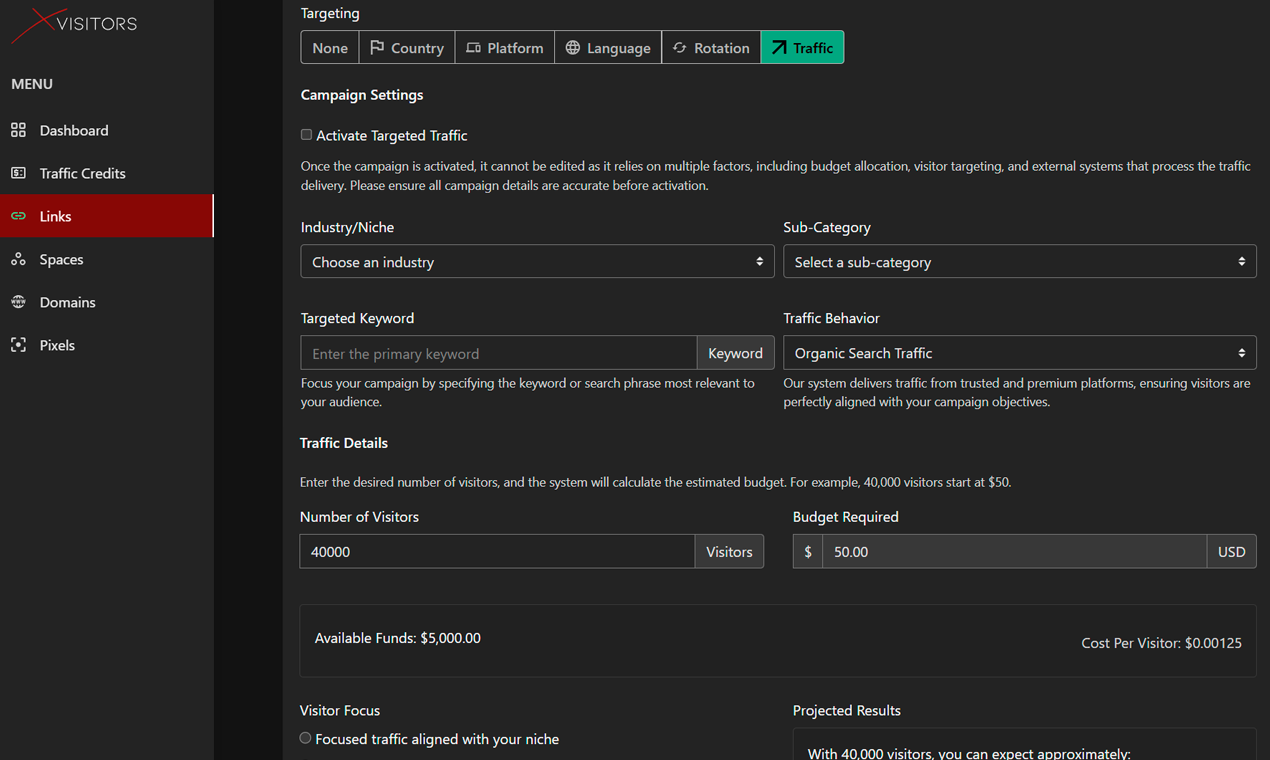Open the Traffic Behavior dropdown
Screen dimensions: 1270x760
[x=1020, y=352]
